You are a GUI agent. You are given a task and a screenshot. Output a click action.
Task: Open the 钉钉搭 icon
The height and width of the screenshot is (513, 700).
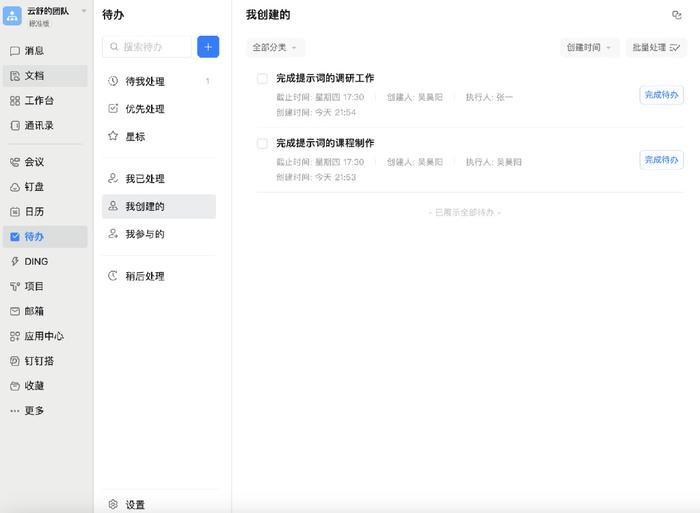[x=15, y=361]
